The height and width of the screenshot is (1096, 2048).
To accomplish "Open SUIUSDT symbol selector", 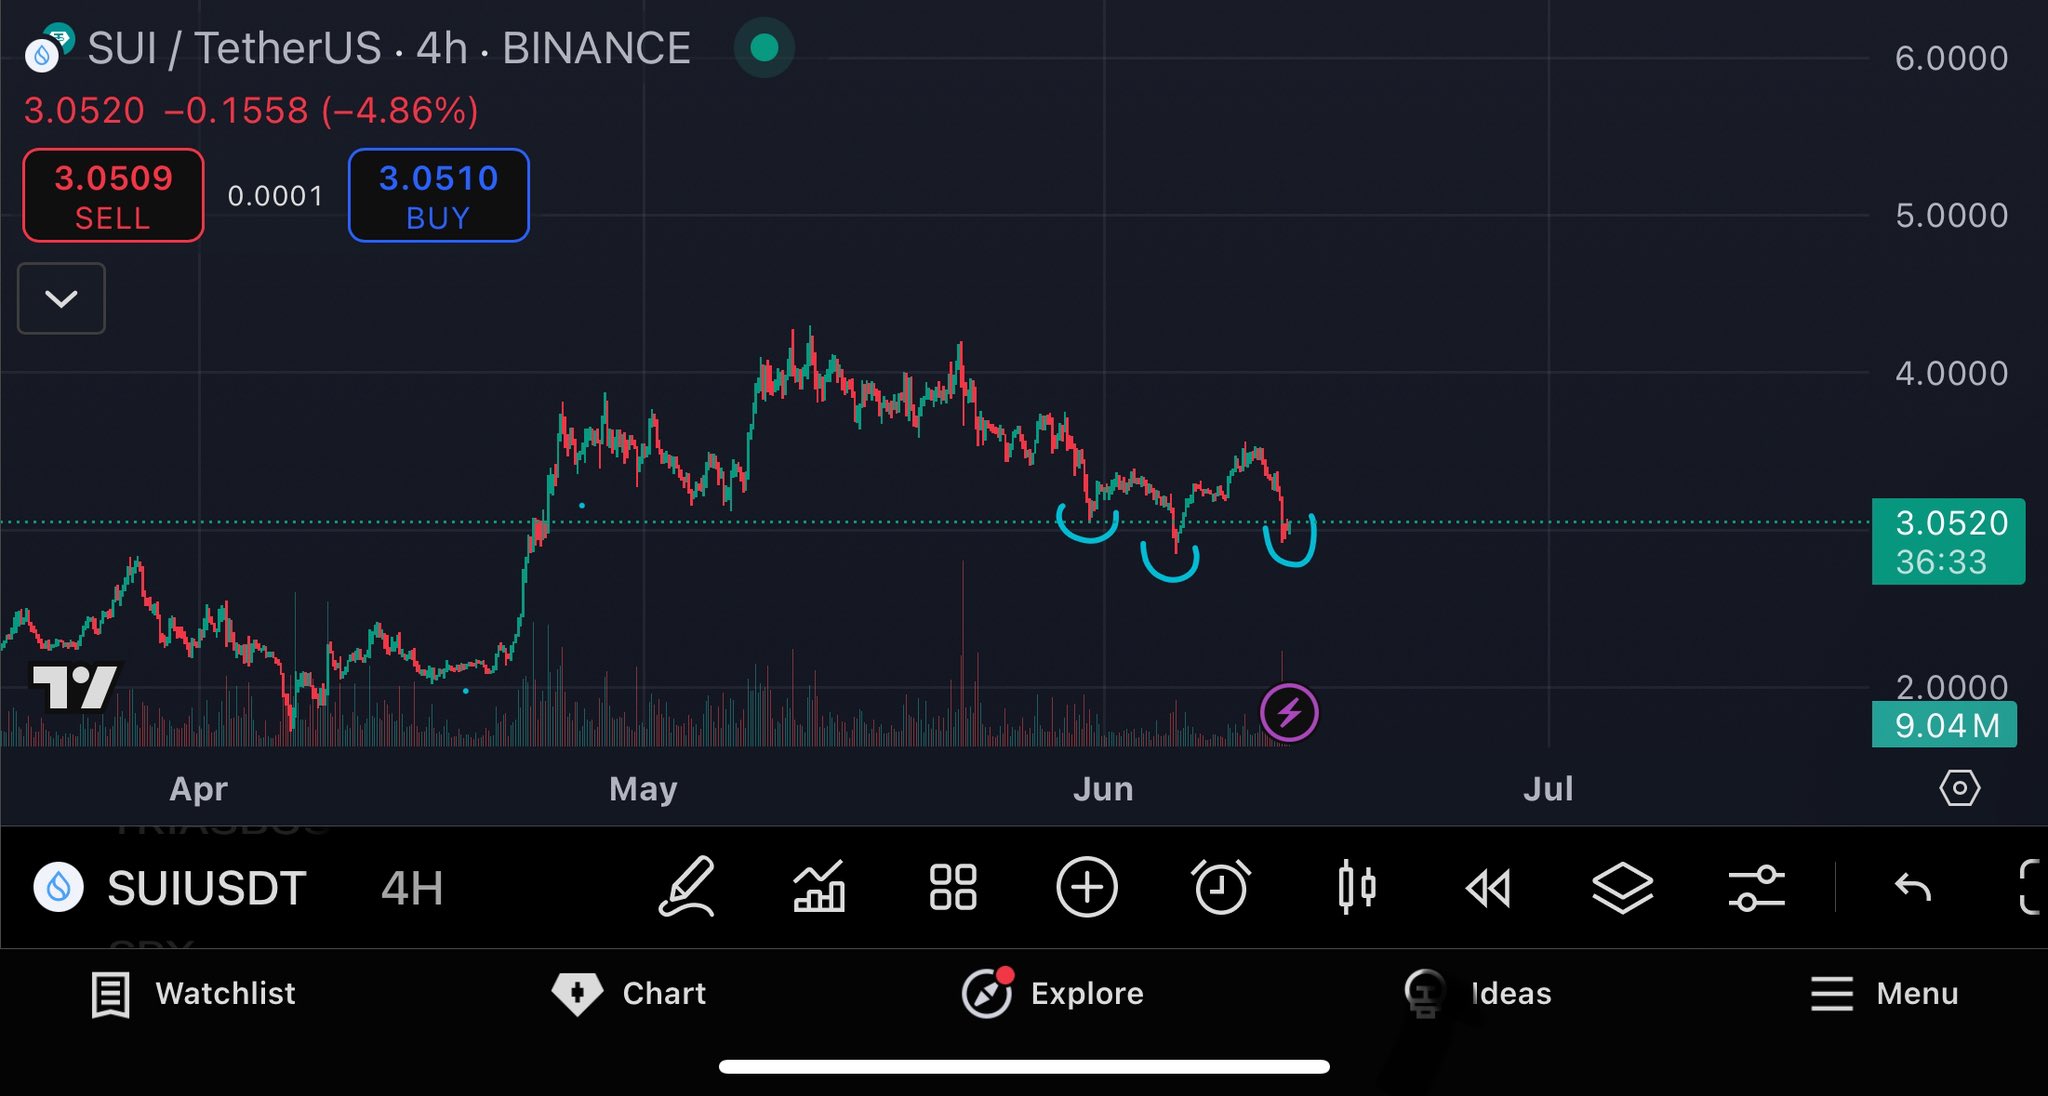I will pyautogui.click(x=172, y=888).
